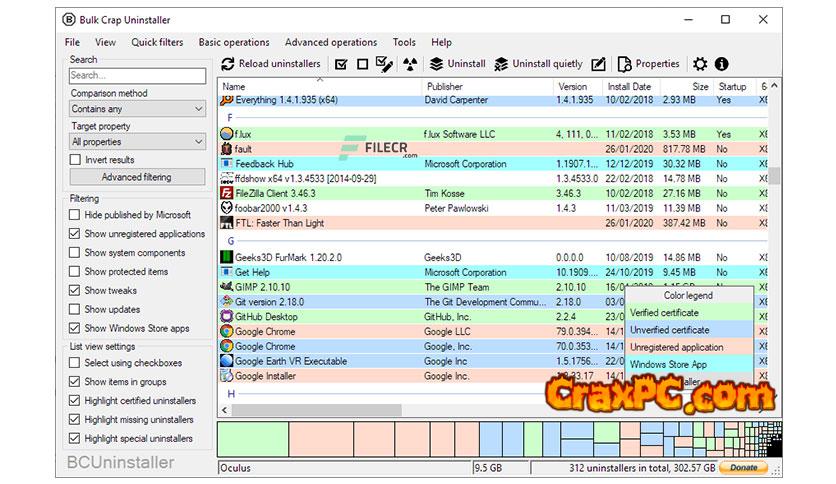Click the info circle icon in toolbar

[721, 64]
